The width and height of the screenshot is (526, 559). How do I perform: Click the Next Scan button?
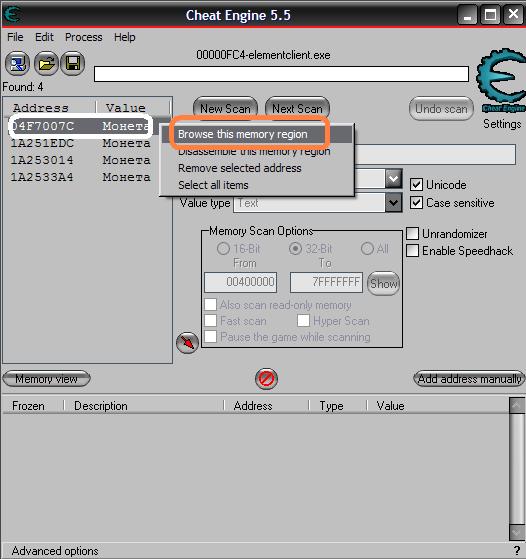point(297,108)
